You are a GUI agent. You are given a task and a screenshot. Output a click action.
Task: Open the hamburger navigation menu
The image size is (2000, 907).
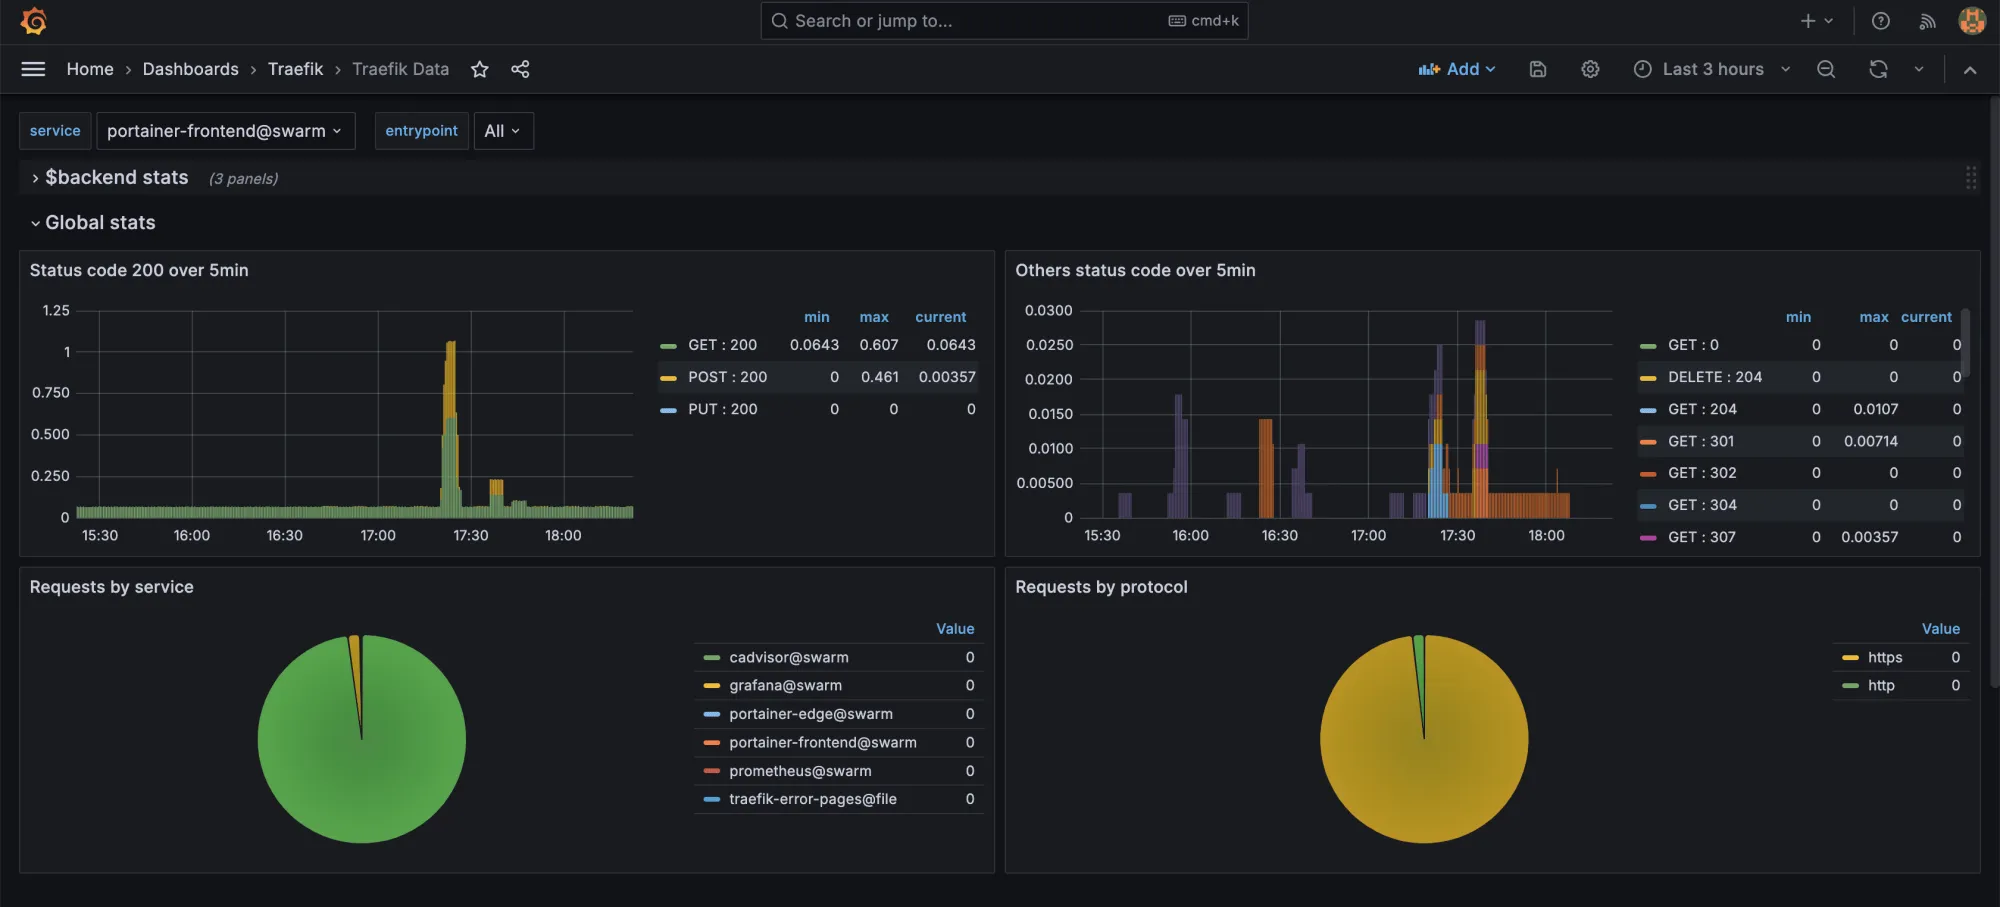33,69
